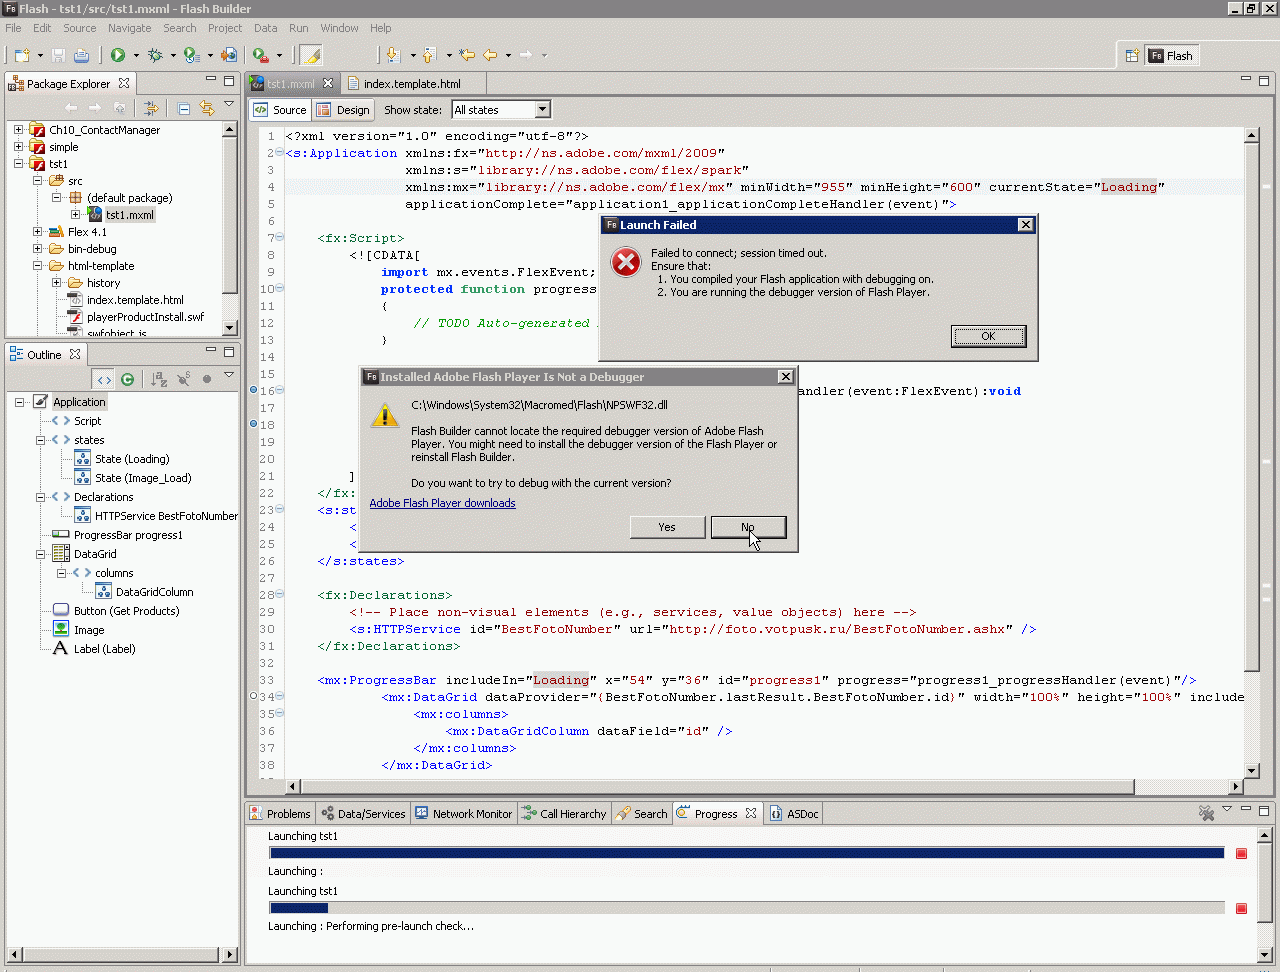Open the Project menu
The height and width of the screenshot is (972, 1280).
click(225, 28)
